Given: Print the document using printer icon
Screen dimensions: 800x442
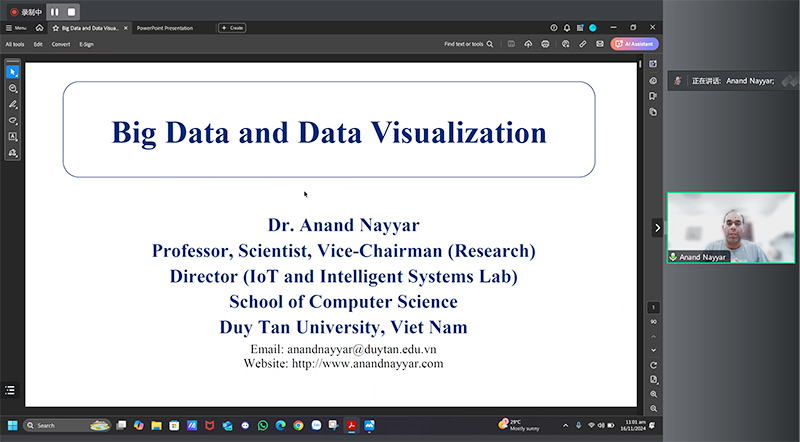Looking at the screenshot, I should (x=545, y=44).
